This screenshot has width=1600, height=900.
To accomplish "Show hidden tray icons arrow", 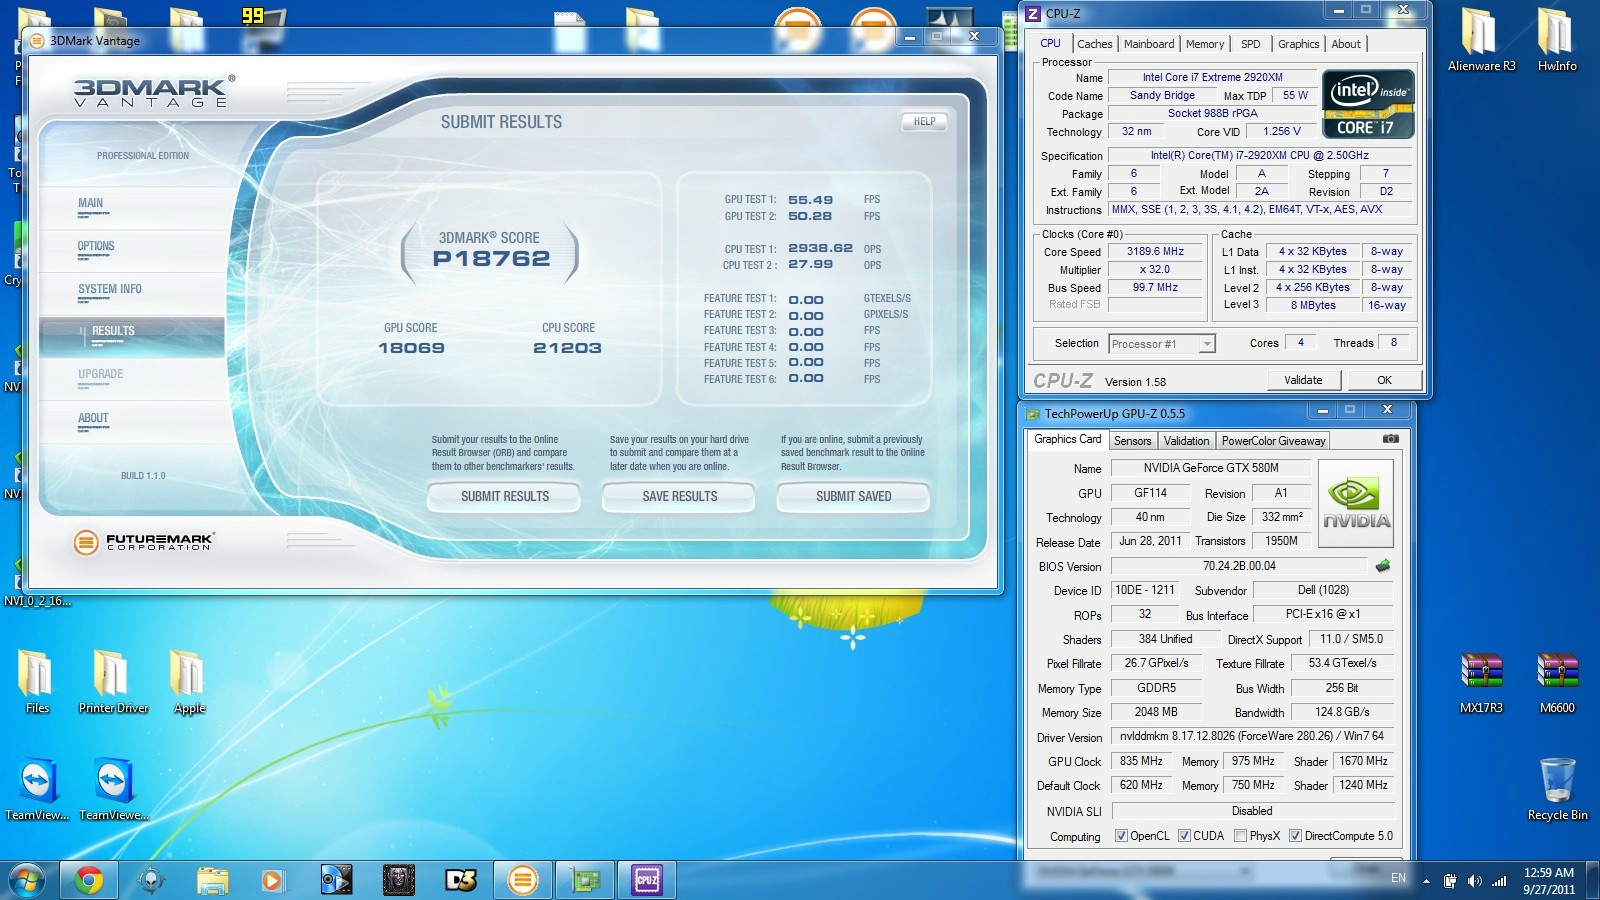I will click(1426, 881).
